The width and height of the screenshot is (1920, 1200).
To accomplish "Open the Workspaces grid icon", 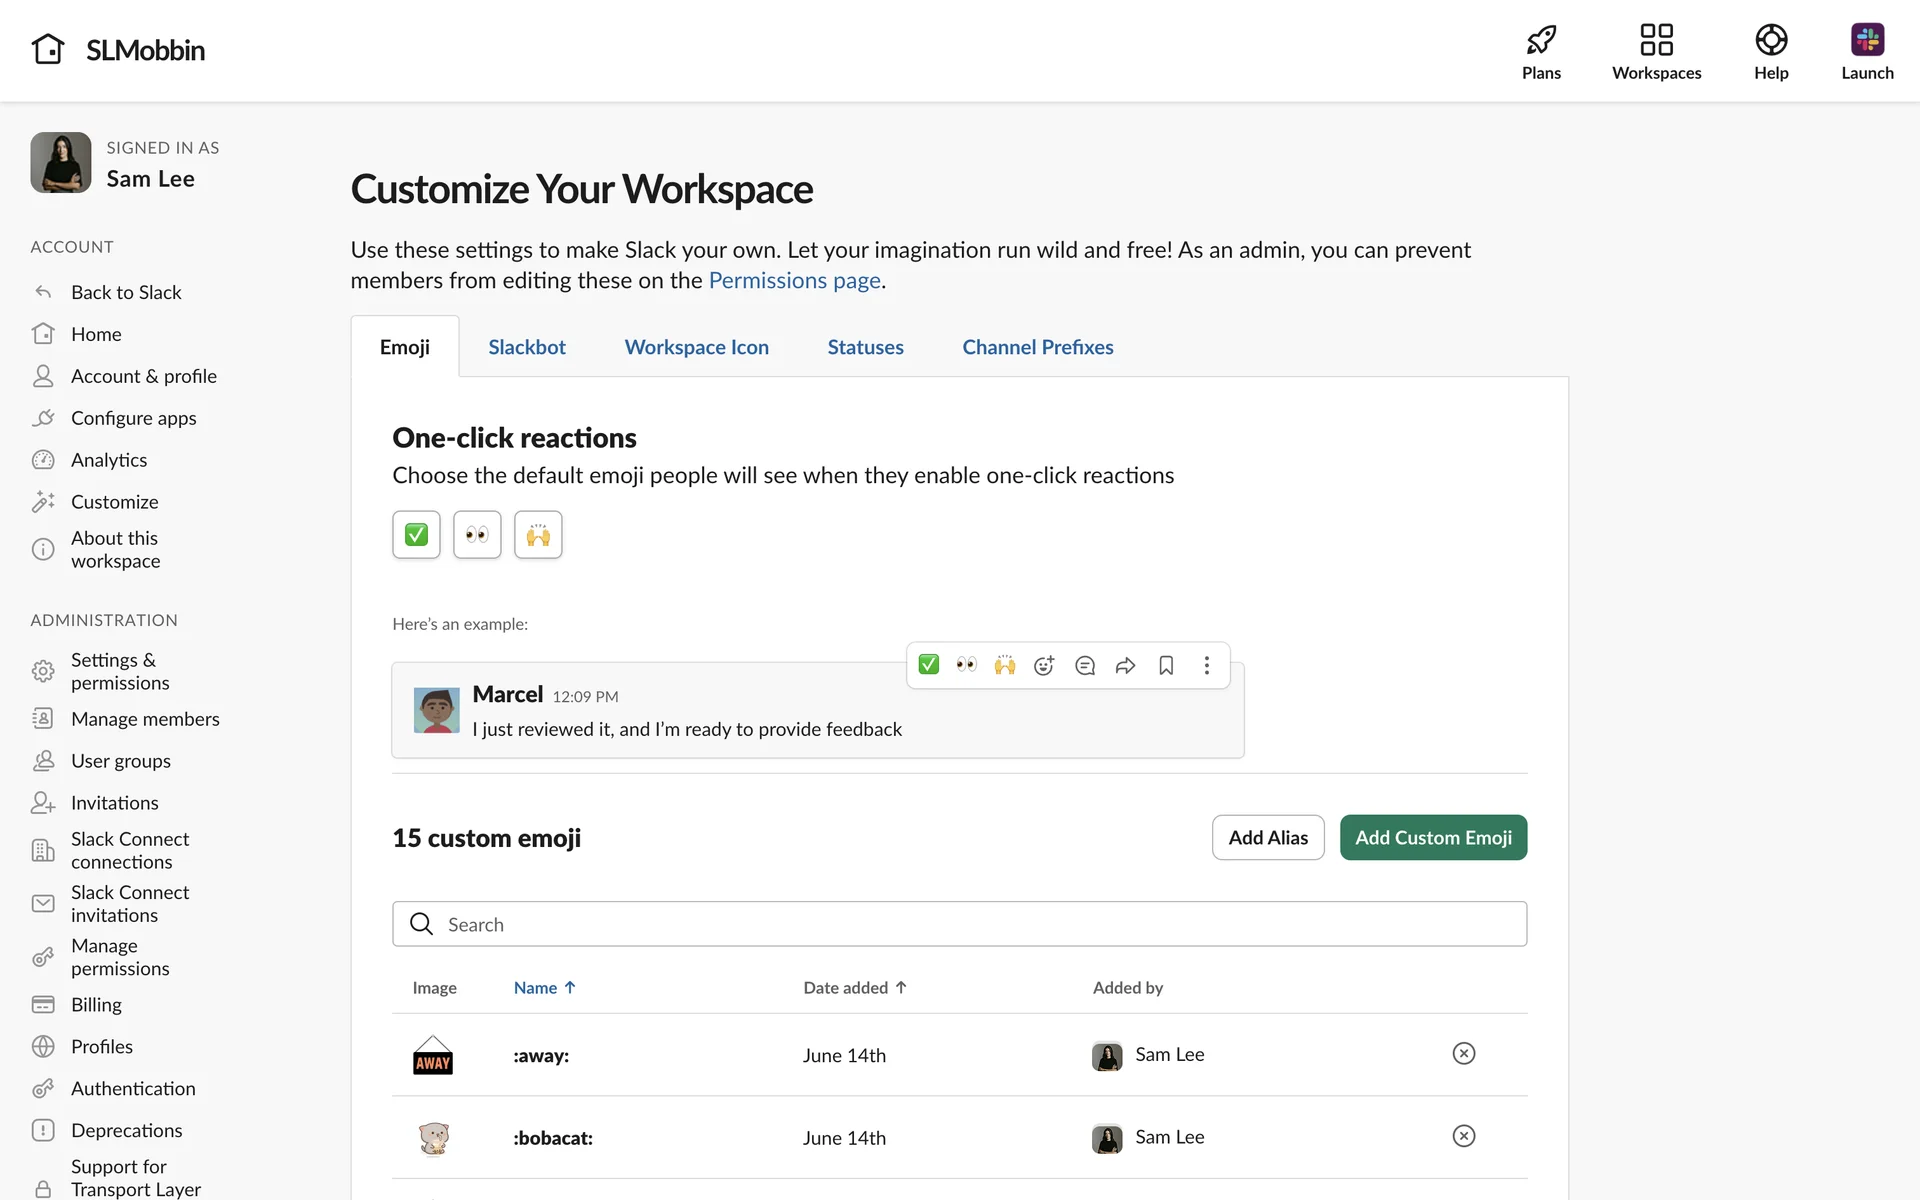I will (1656, 41).
